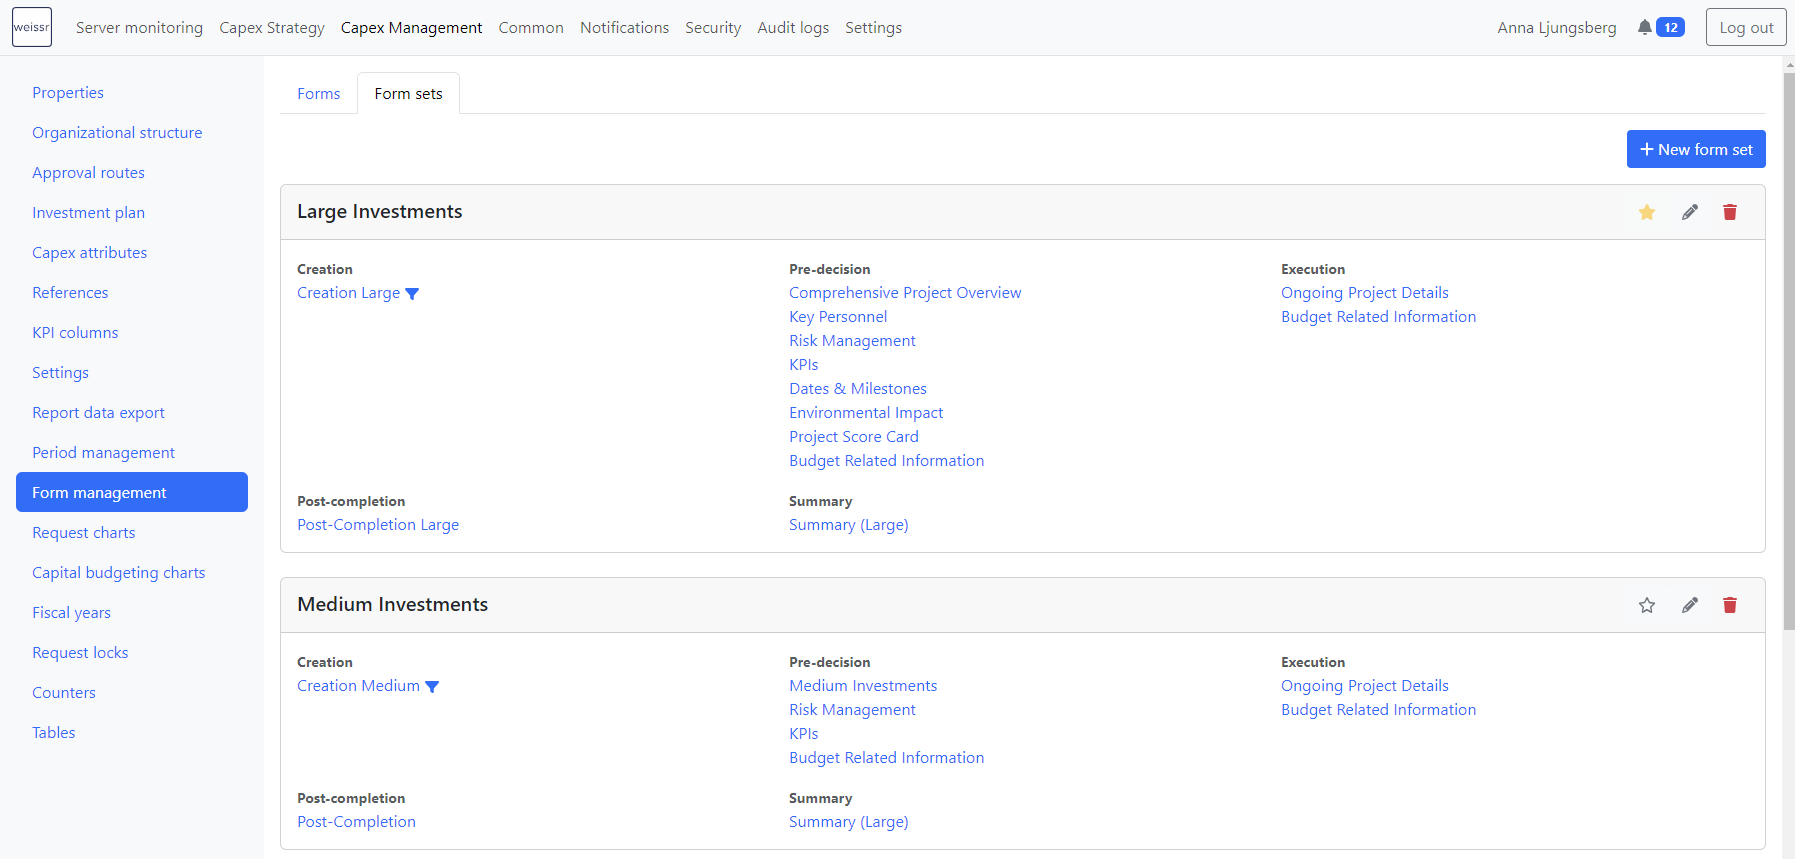This screenshot has height=859, width=1795.
Task: Select Capex attributes in sidebar
Action: [89, 252]
